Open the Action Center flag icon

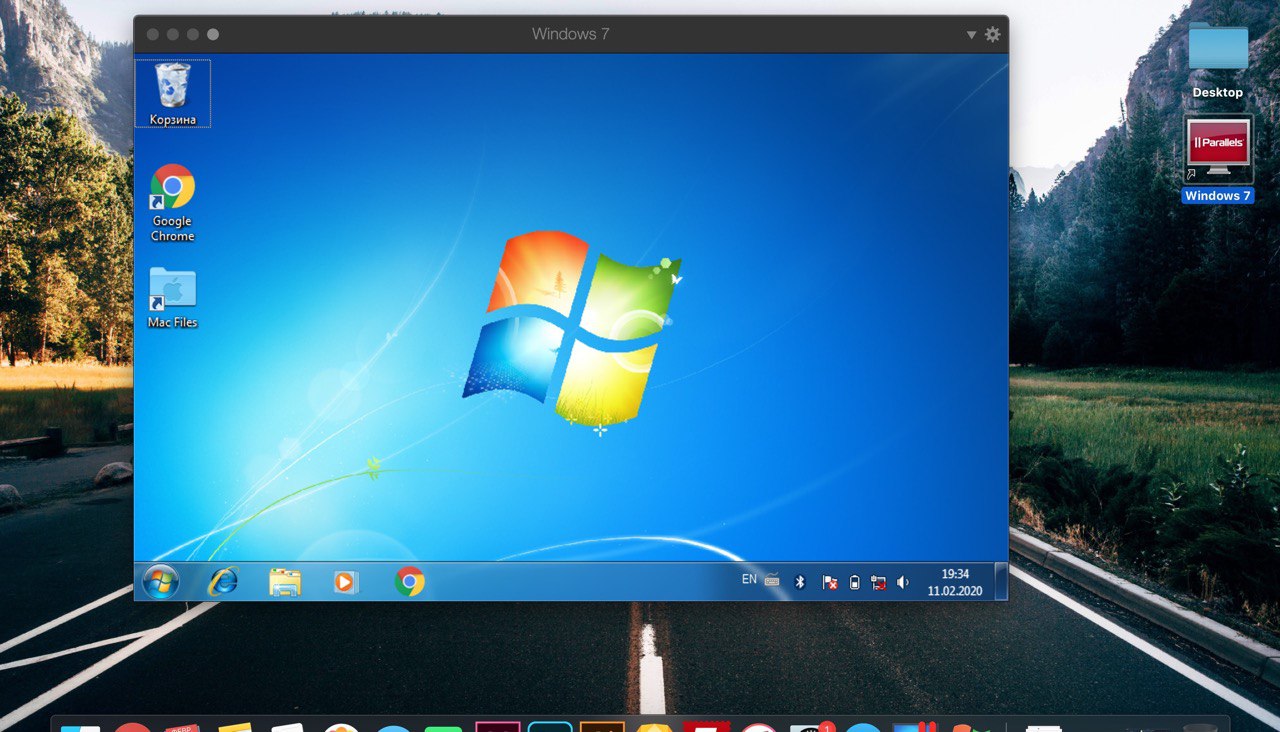[829, 582]
